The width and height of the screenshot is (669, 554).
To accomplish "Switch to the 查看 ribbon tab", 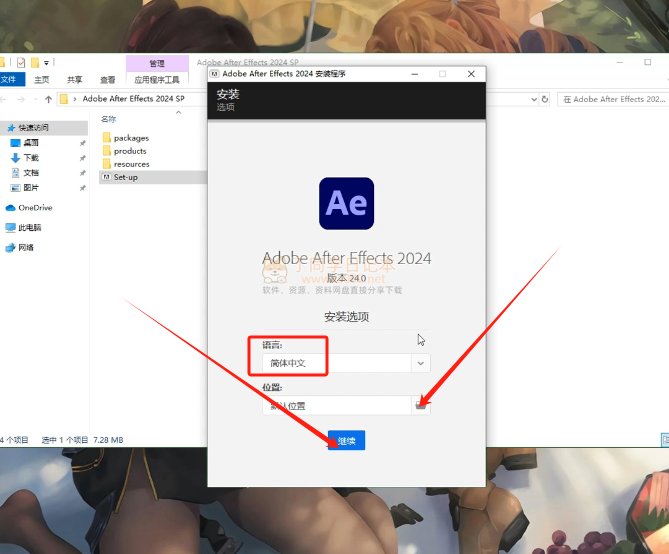I will click(108, 80).
